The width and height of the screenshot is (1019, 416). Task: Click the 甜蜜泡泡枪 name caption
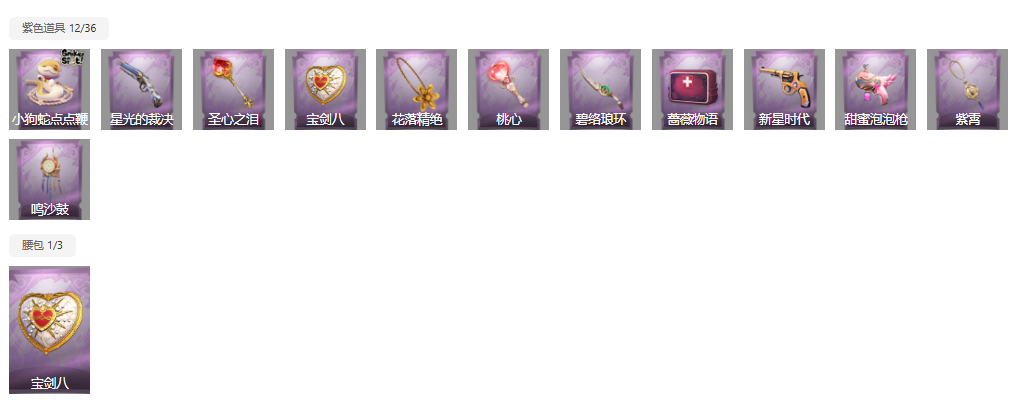875,120
